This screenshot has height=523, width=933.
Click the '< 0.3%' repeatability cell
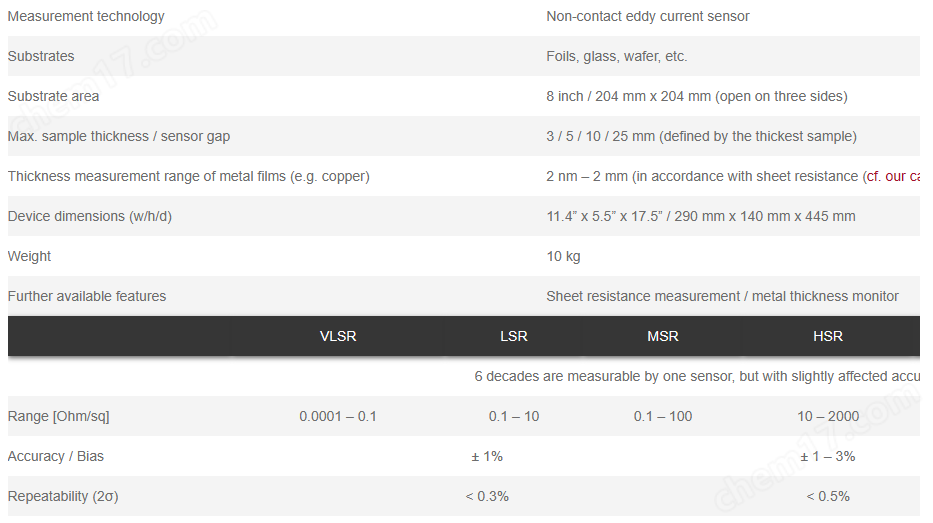pos(487,496)
